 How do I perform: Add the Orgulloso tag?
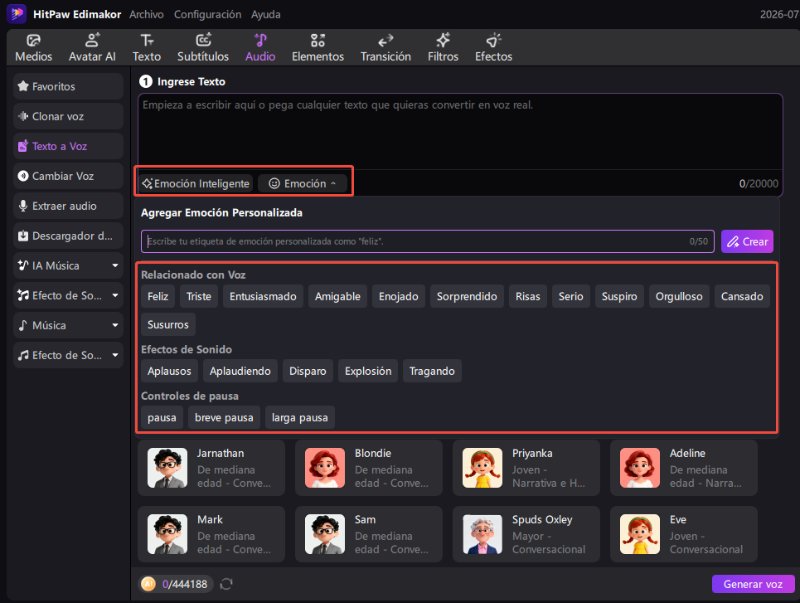coord(679,296)
